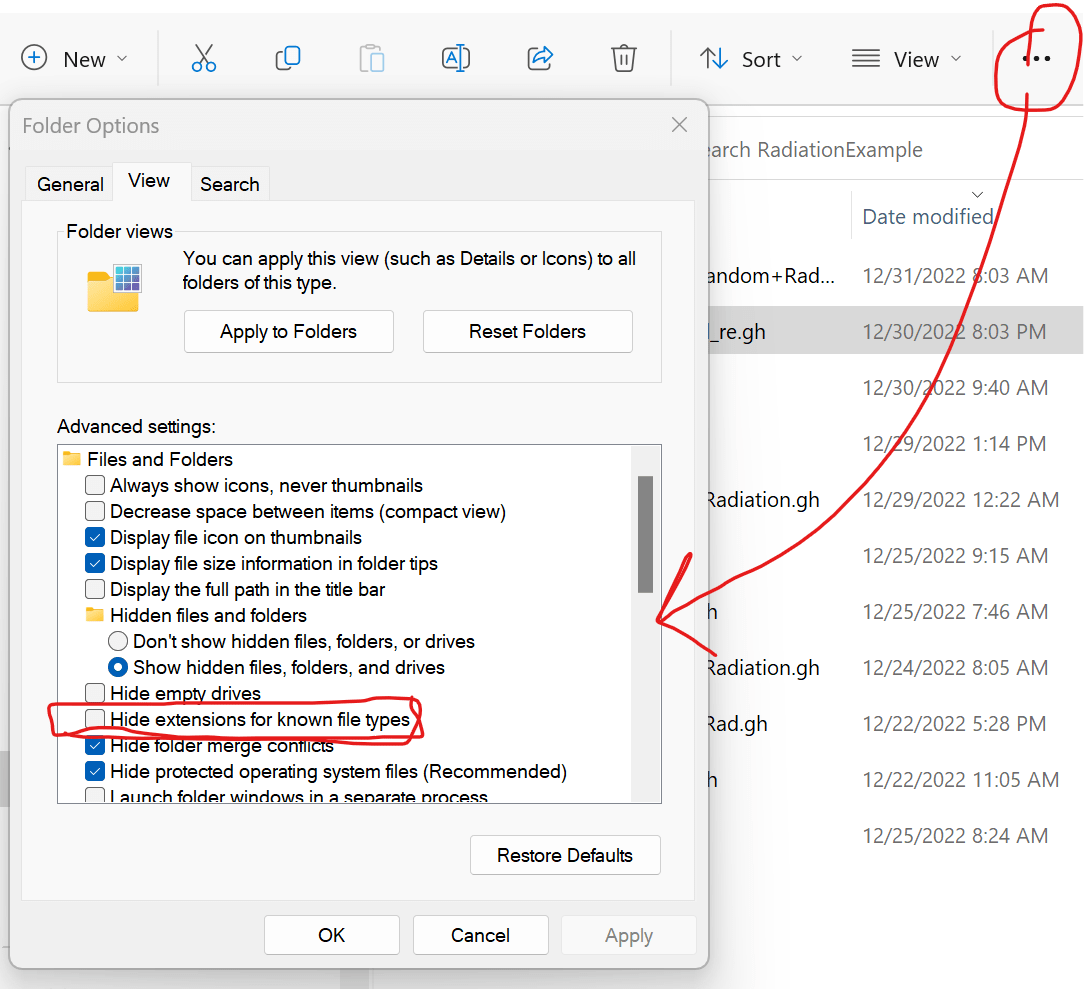This screenshot has width=1085, height=989.
Task: Click the Delete trash can icon
Action: pos(623,58)
